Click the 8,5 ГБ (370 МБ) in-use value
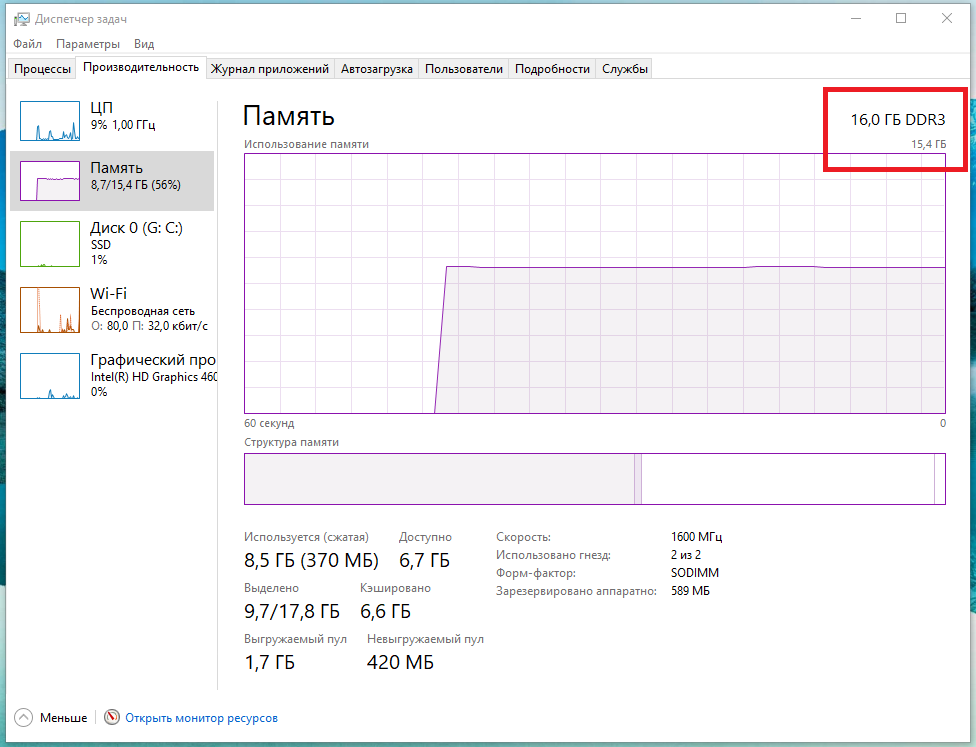Image resolution: width=976 pixels, height=747 pixels. pyautogui.click(x=311, y=560)
